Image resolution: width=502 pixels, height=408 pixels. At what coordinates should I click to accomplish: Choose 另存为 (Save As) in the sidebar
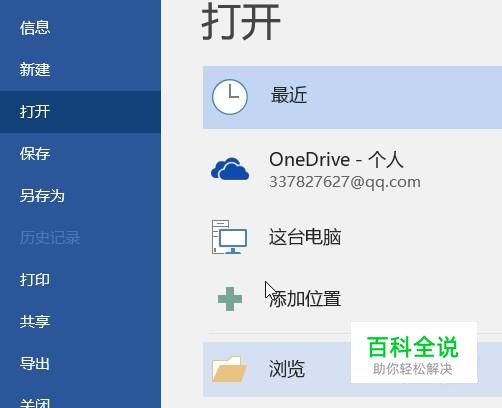click(x=80, y=196)
